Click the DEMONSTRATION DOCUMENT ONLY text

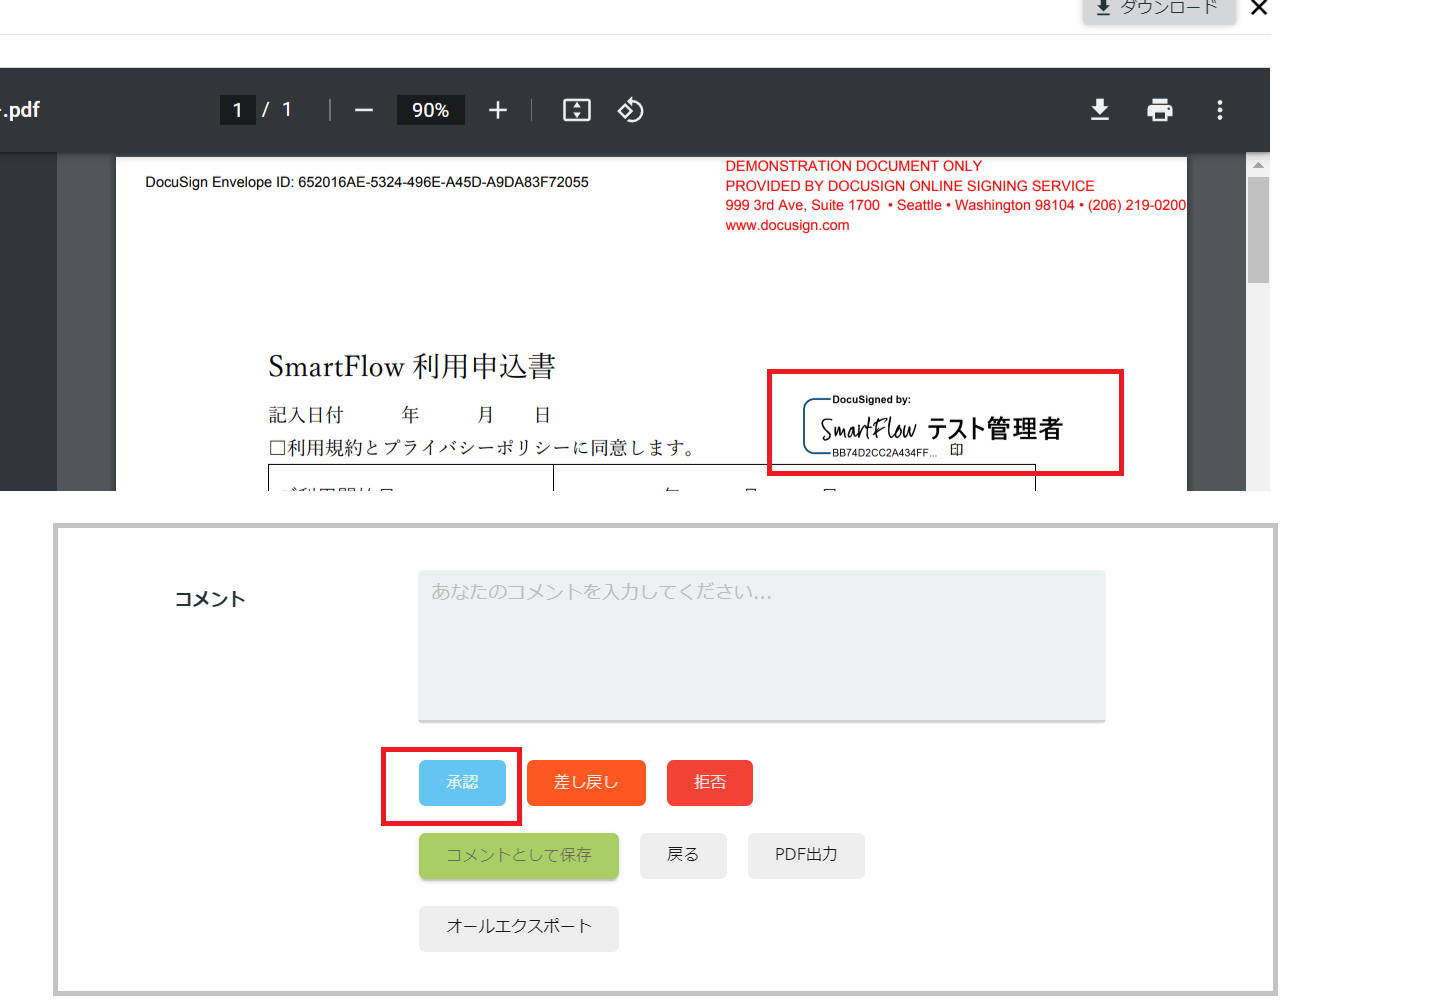tap(854, 166)
